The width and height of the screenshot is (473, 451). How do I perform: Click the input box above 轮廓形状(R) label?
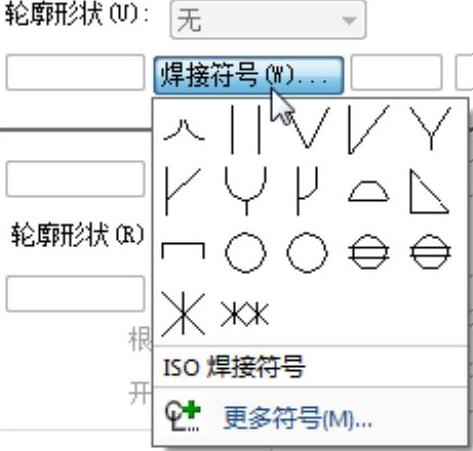(x=75, y=179)
